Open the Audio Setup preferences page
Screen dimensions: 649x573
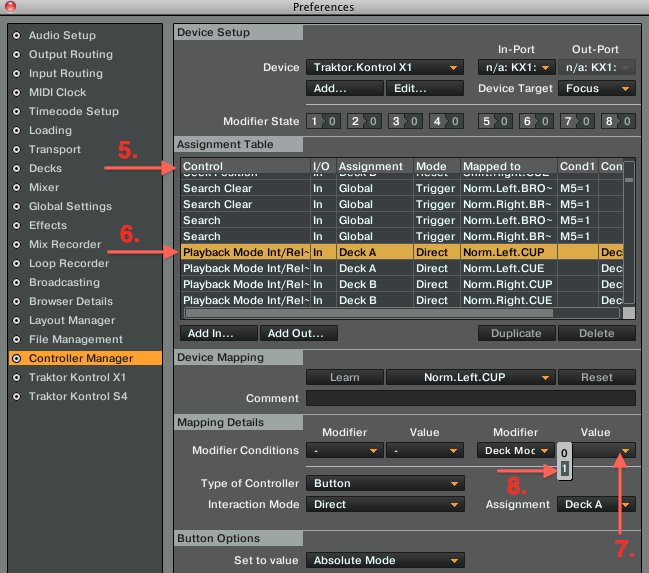[62, 35]
